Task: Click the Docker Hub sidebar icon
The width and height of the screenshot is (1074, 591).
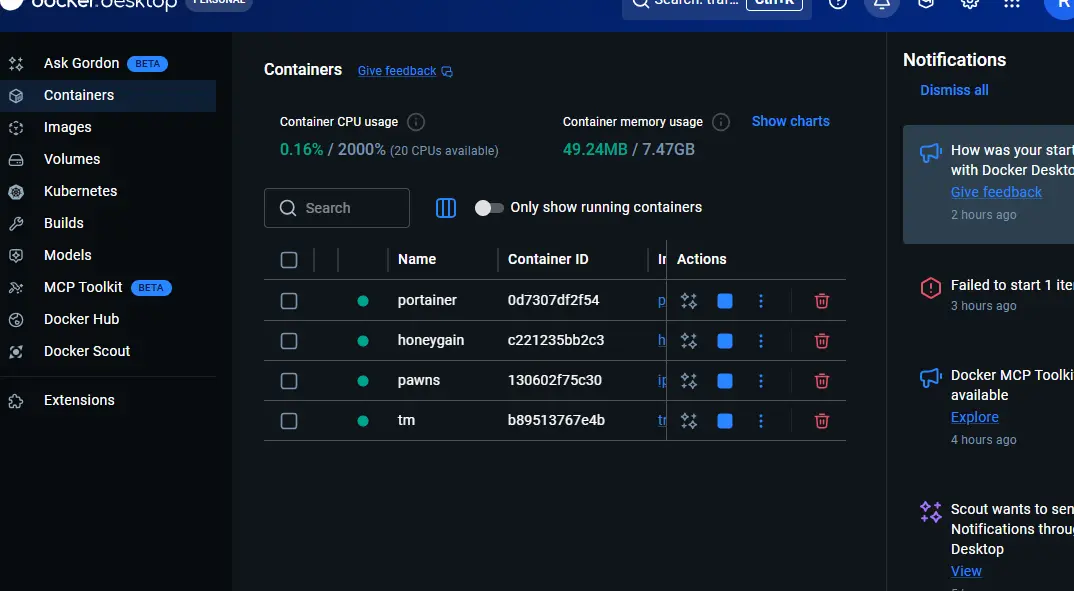Action: pos(16,320)
